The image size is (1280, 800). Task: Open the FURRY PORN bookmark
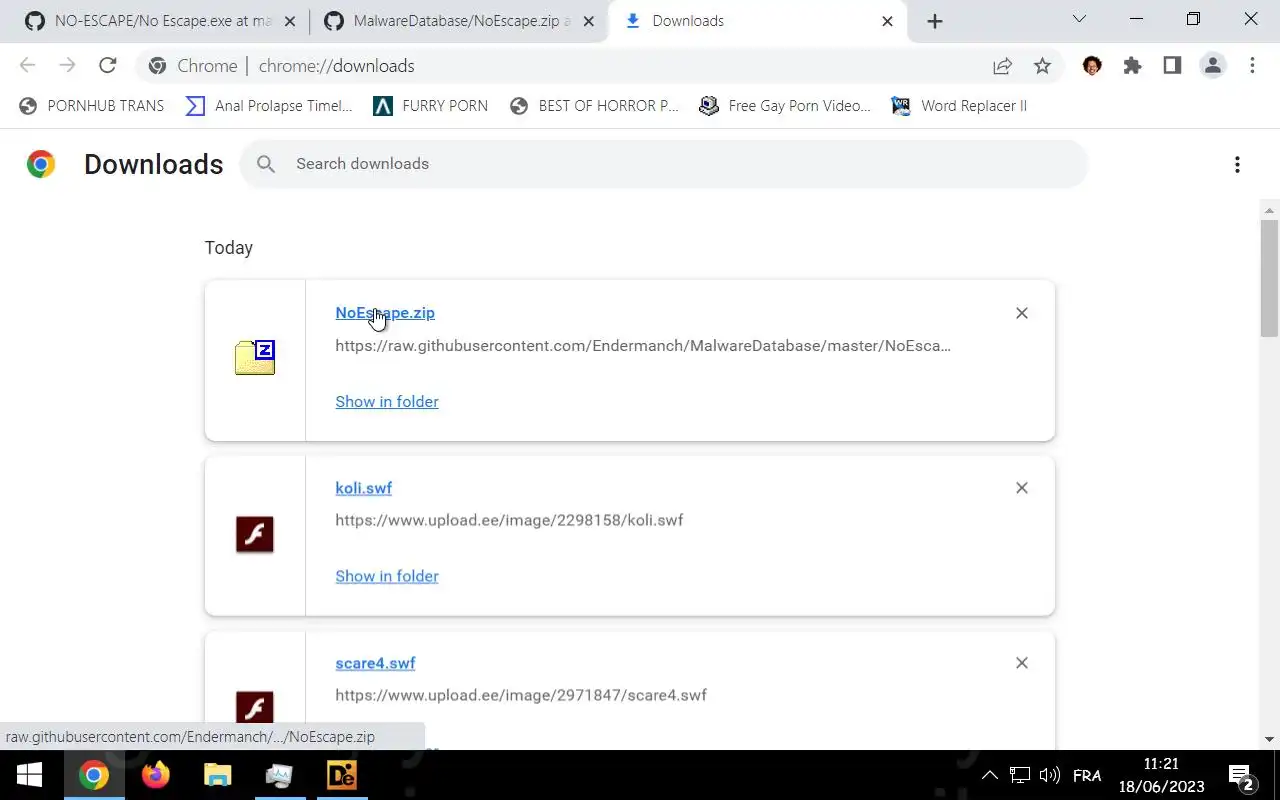click(431, 106)
